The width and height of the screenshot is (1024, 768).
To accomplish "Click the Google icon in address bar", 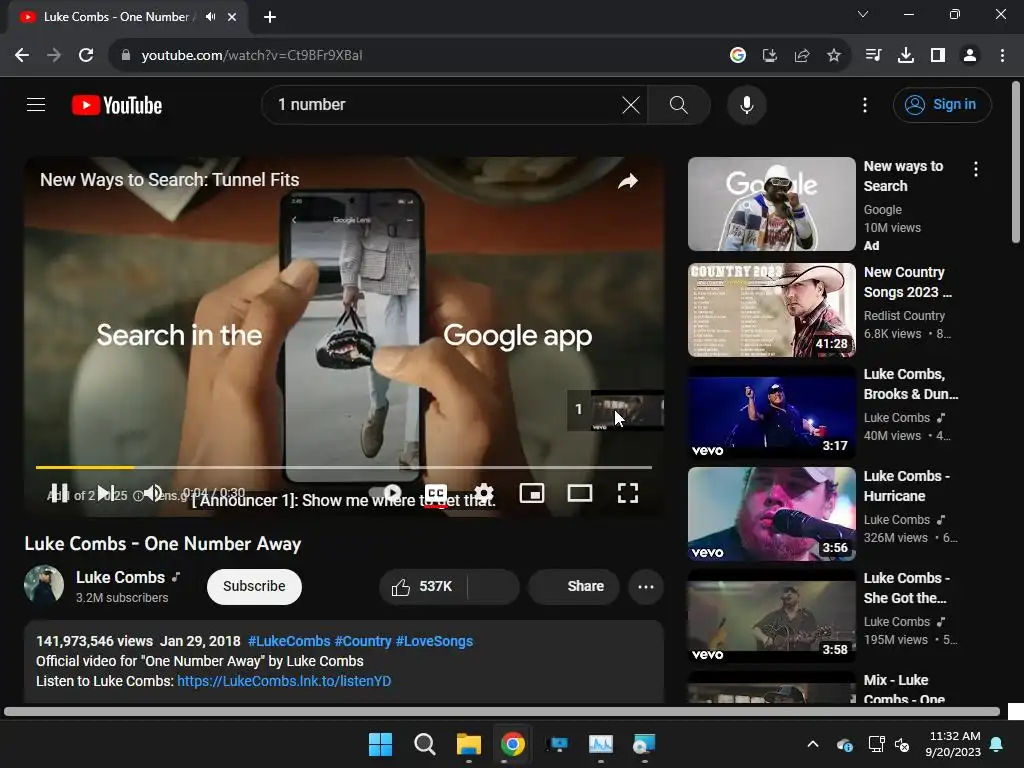I will pyautogui.click(x=738, y=56).
